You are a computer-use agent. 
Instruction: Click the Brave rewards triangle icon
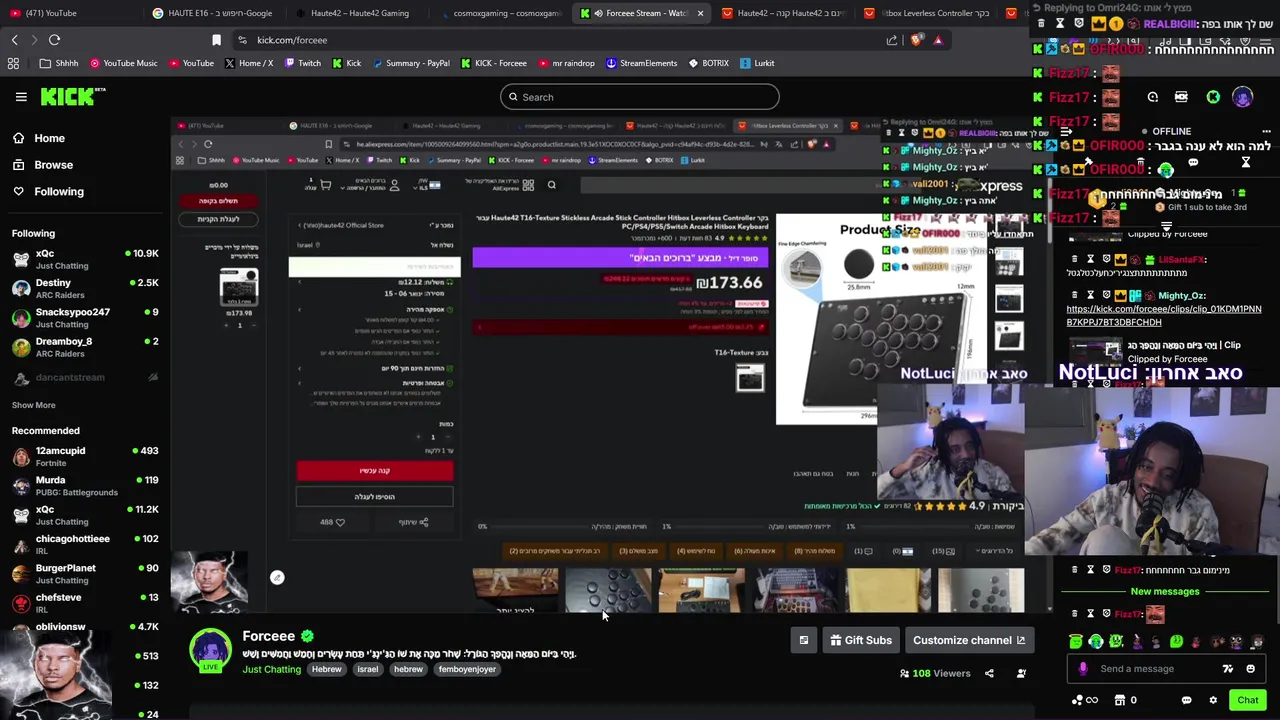[938, 40]
